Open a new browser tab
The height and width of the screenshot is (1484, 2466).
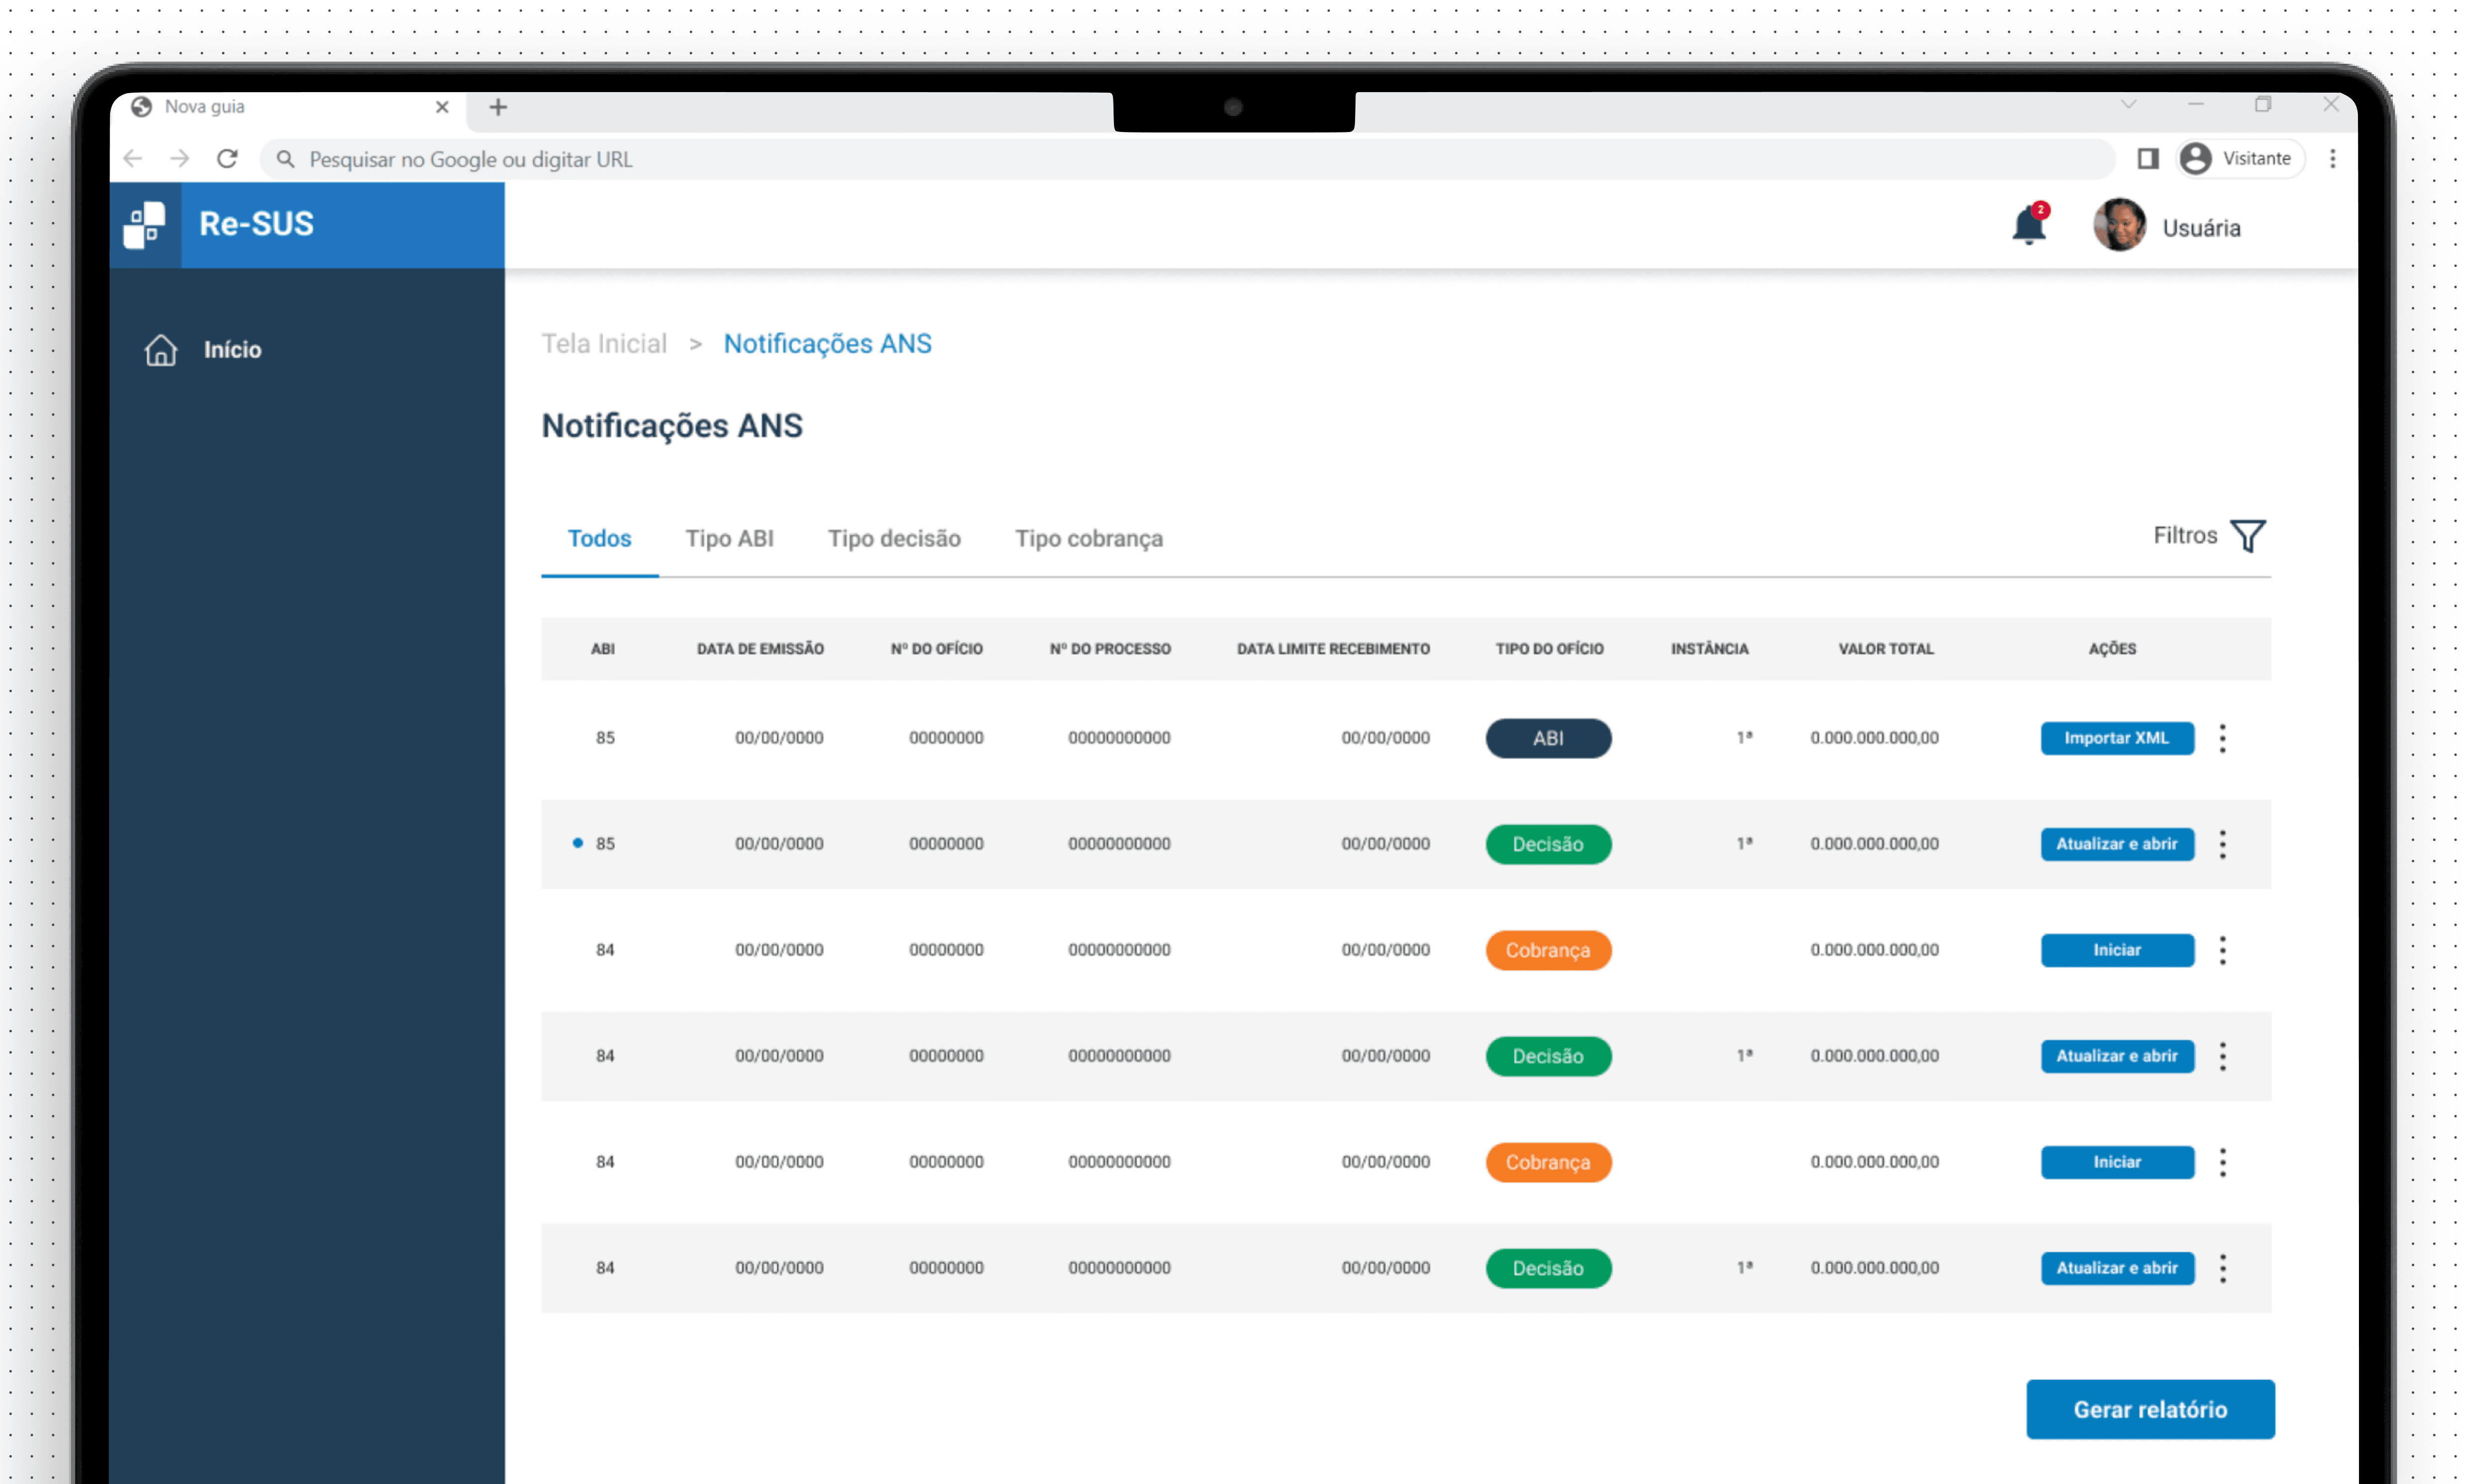tap(498, 107)
